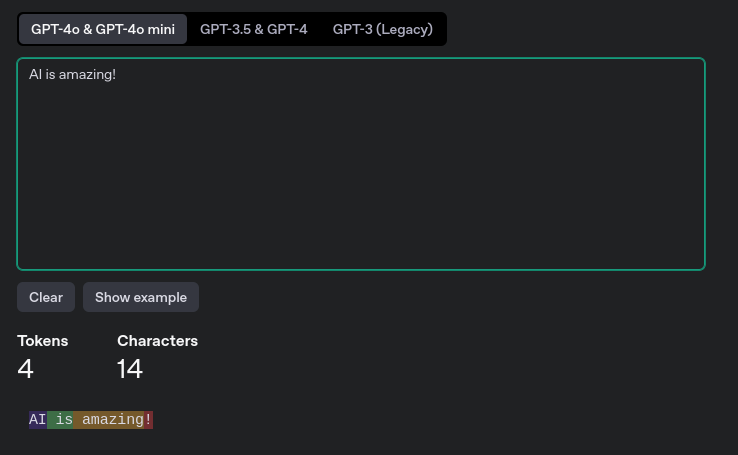738x455 pixels.
Task: Click the bottom-right corner inside the text box
Action: (695, 259)
